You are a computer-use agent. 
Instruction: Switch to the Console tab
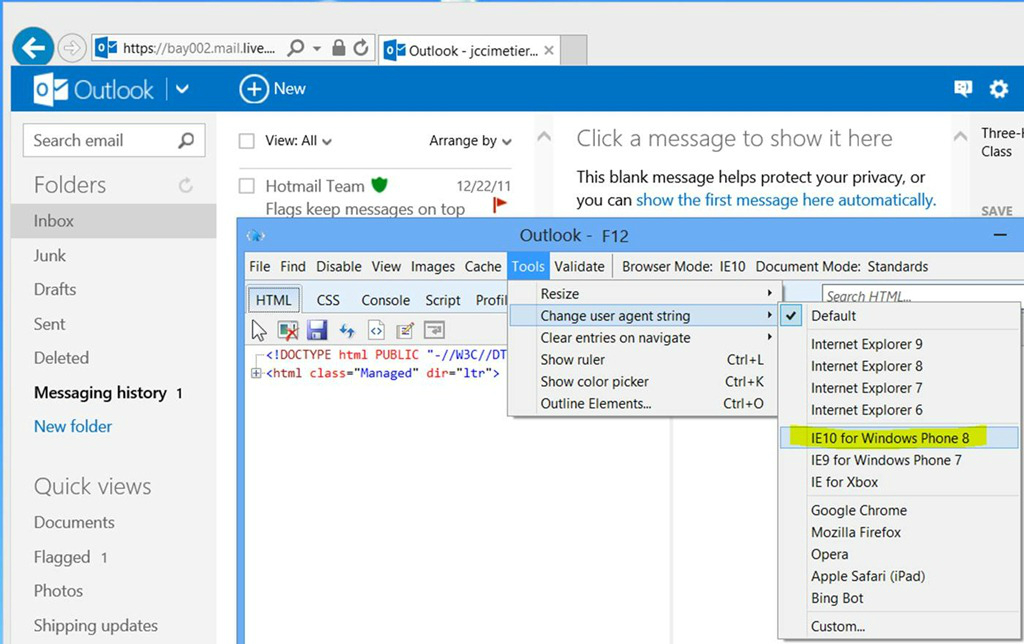tap(385, 300)
